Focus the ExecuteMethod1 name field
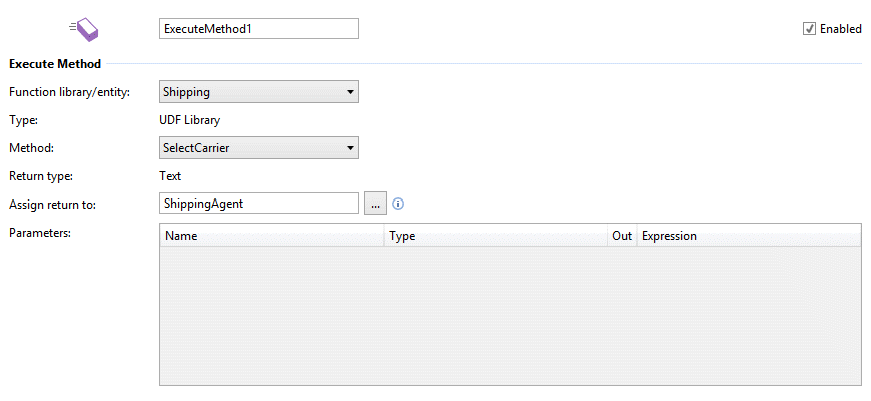This screenshot has width=871, height=401. (x=258, y=29)
